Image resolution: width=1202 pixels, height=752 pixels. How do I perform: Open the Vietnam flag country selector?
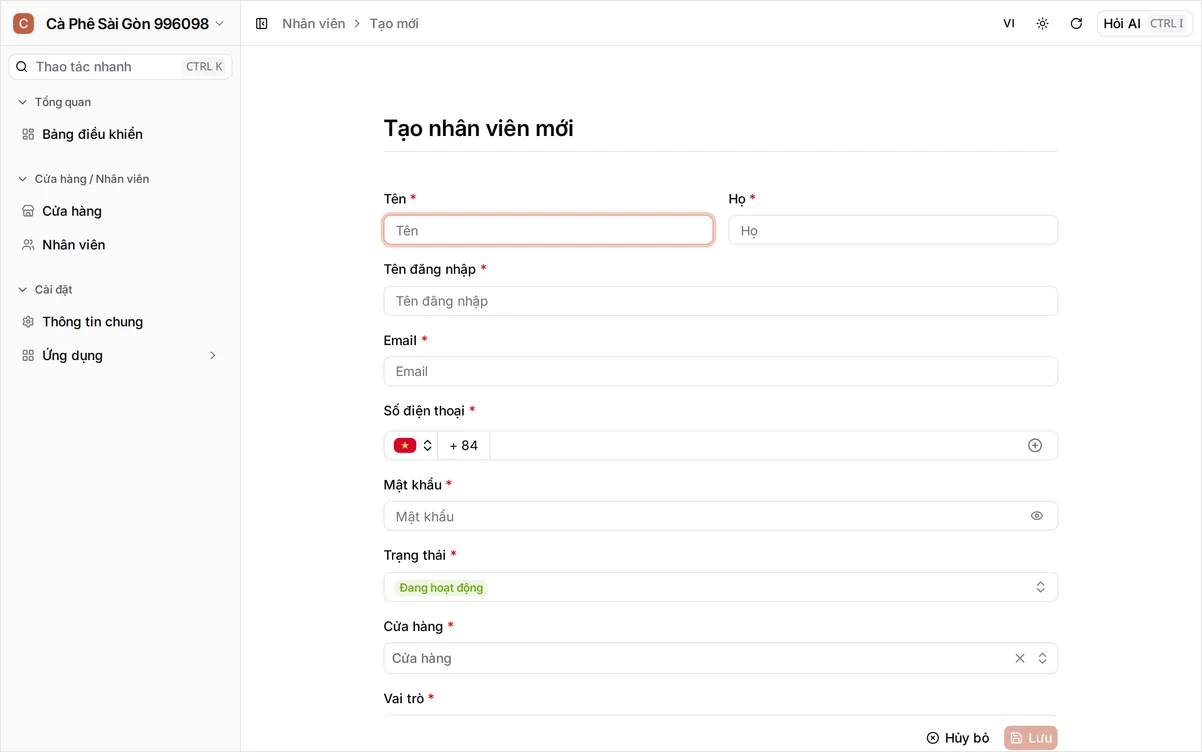[412, 445]
